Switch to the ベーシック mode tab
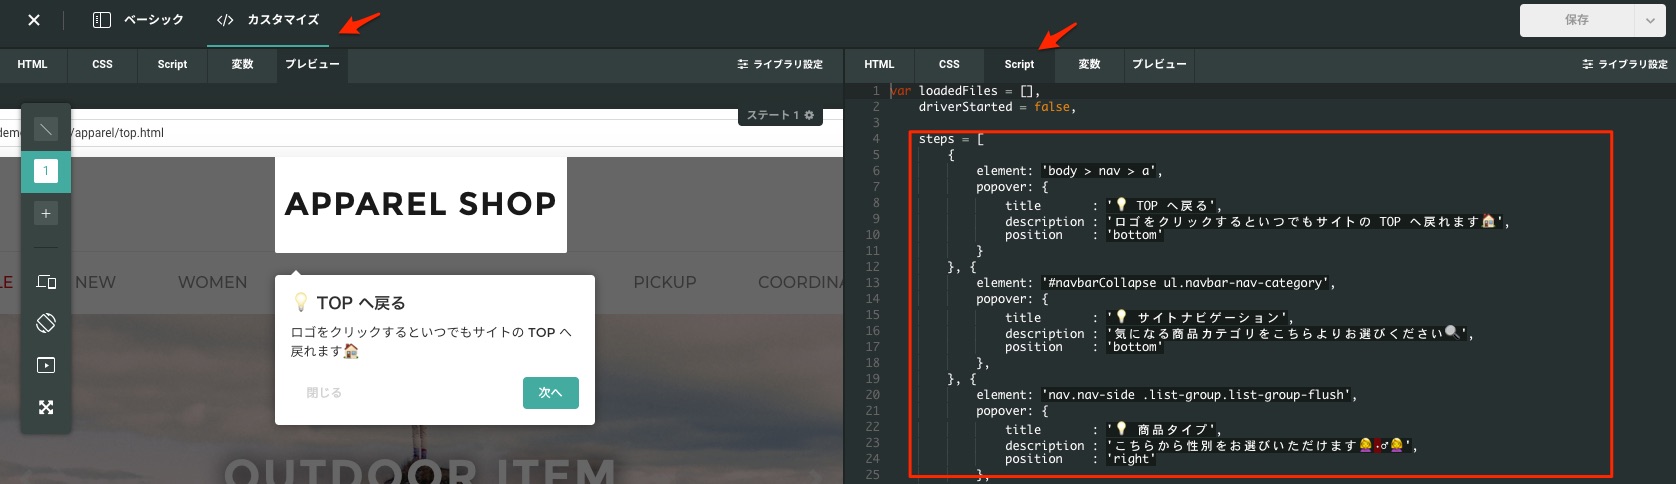The width and height of the screenshot is (1676, 484). (x=138, y=20)
